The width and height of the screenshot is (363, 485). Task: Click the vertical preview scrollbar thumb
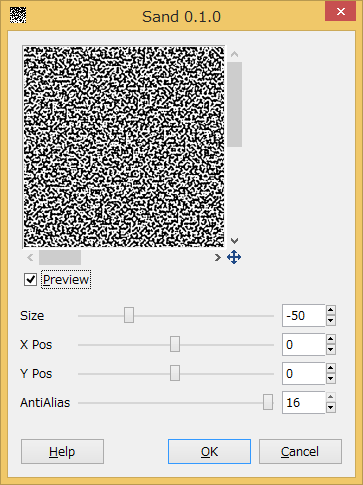point(235,104)
